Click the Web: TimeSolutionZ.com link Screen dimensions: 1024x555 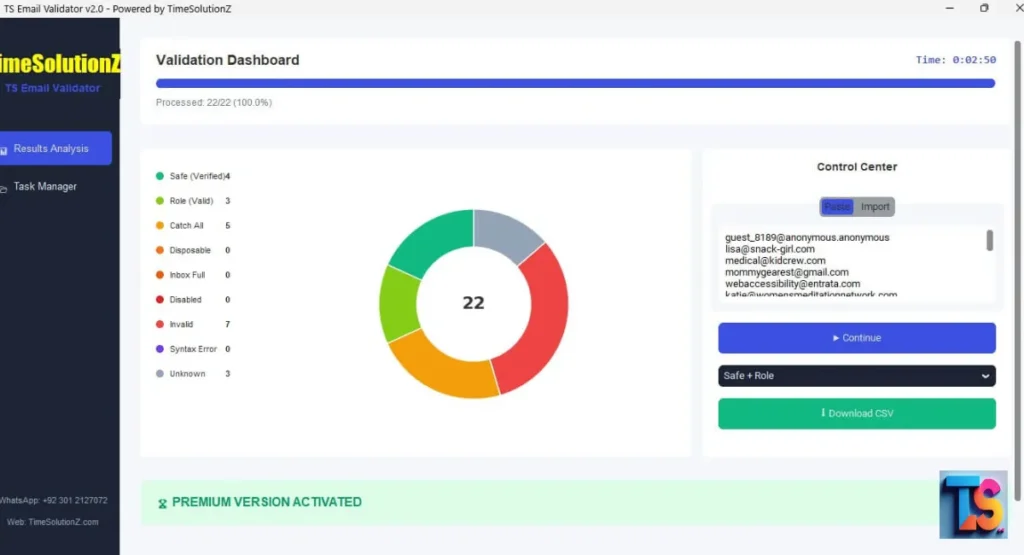[52, 522]
